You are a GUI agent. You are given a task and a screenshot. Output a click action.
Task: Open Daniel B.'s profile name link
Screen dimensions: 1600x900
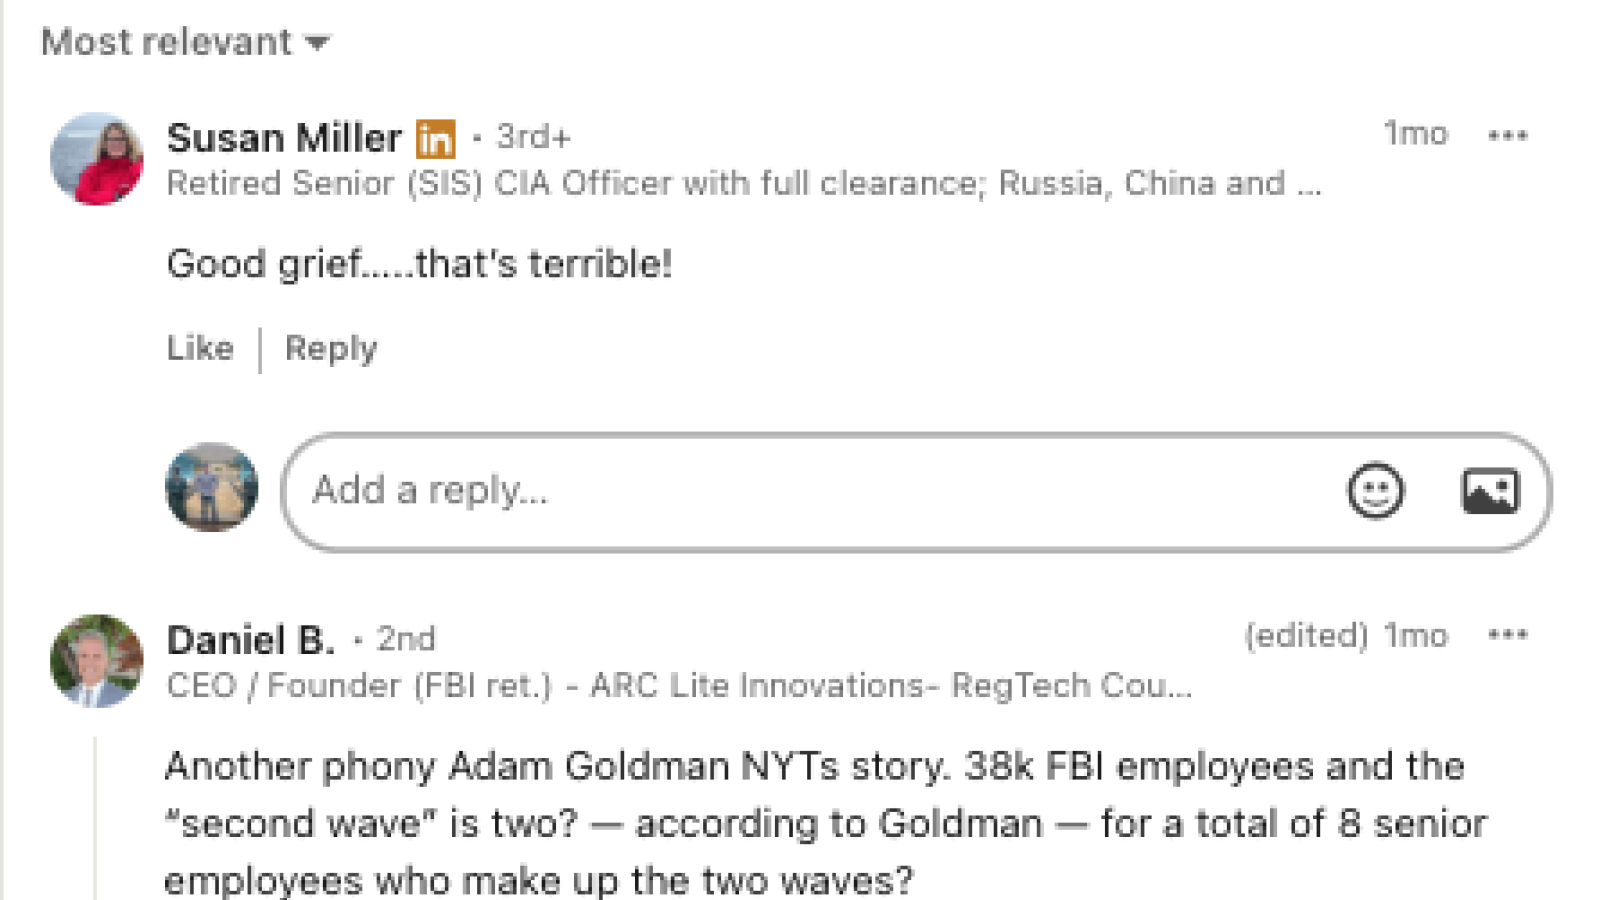point(250,639)
